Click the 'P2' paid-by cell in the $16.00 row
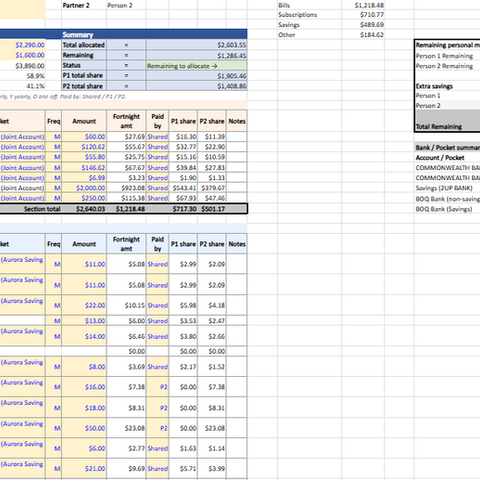The width and height of the screenshot is (480, 480). [157, 387]
